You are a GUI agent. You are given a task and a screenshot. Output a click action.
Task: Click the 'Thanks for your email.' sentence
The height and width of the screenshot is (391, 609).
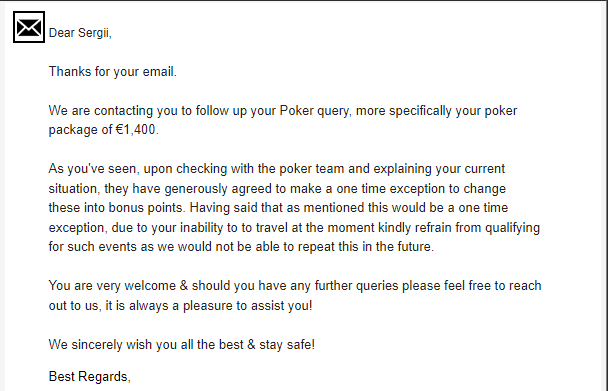(113, 72)
